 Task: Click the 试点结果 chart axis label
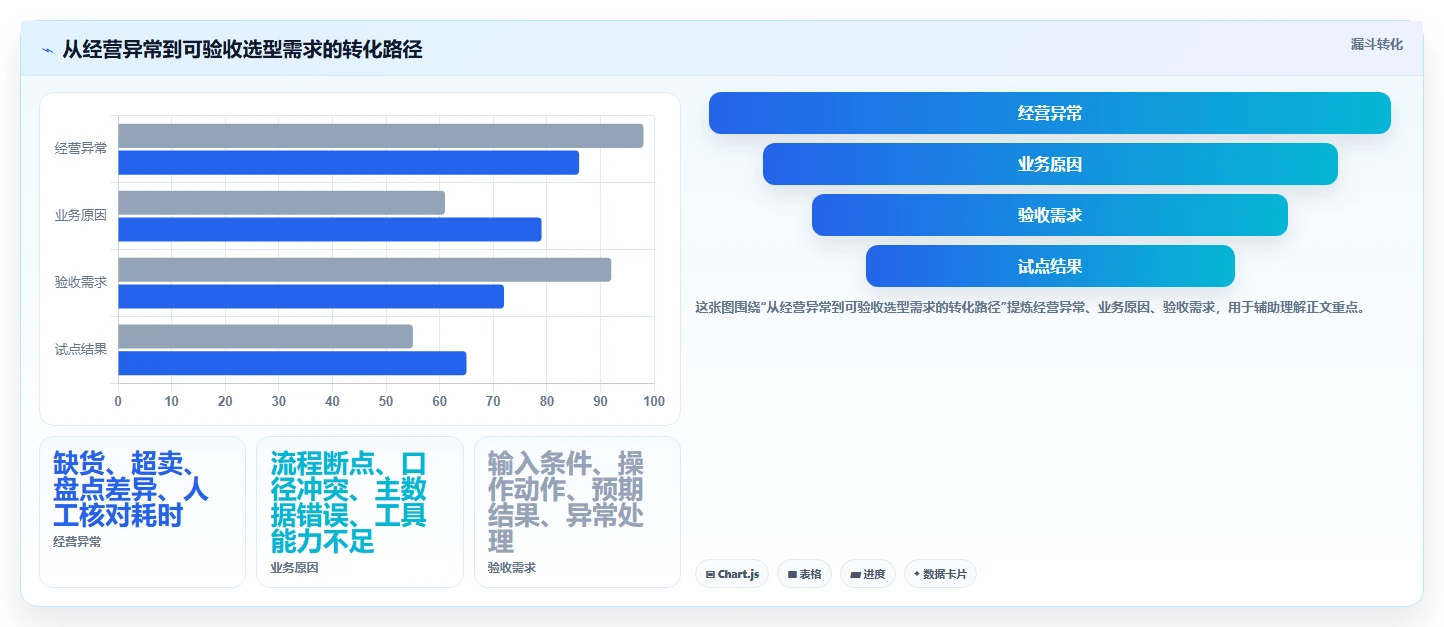pyautogui.click(x=81, y=349)
